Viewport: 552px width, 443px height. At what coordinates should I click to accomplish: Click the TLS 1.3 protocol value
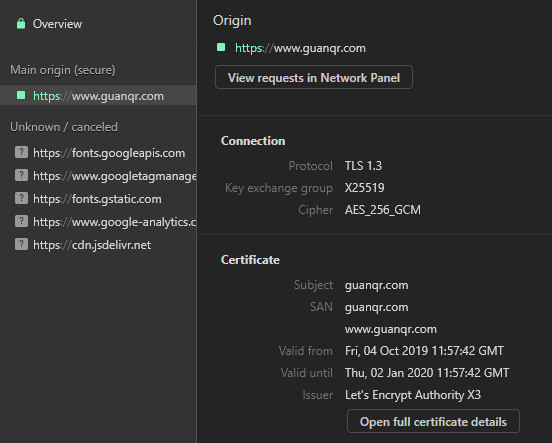point(363,166)
